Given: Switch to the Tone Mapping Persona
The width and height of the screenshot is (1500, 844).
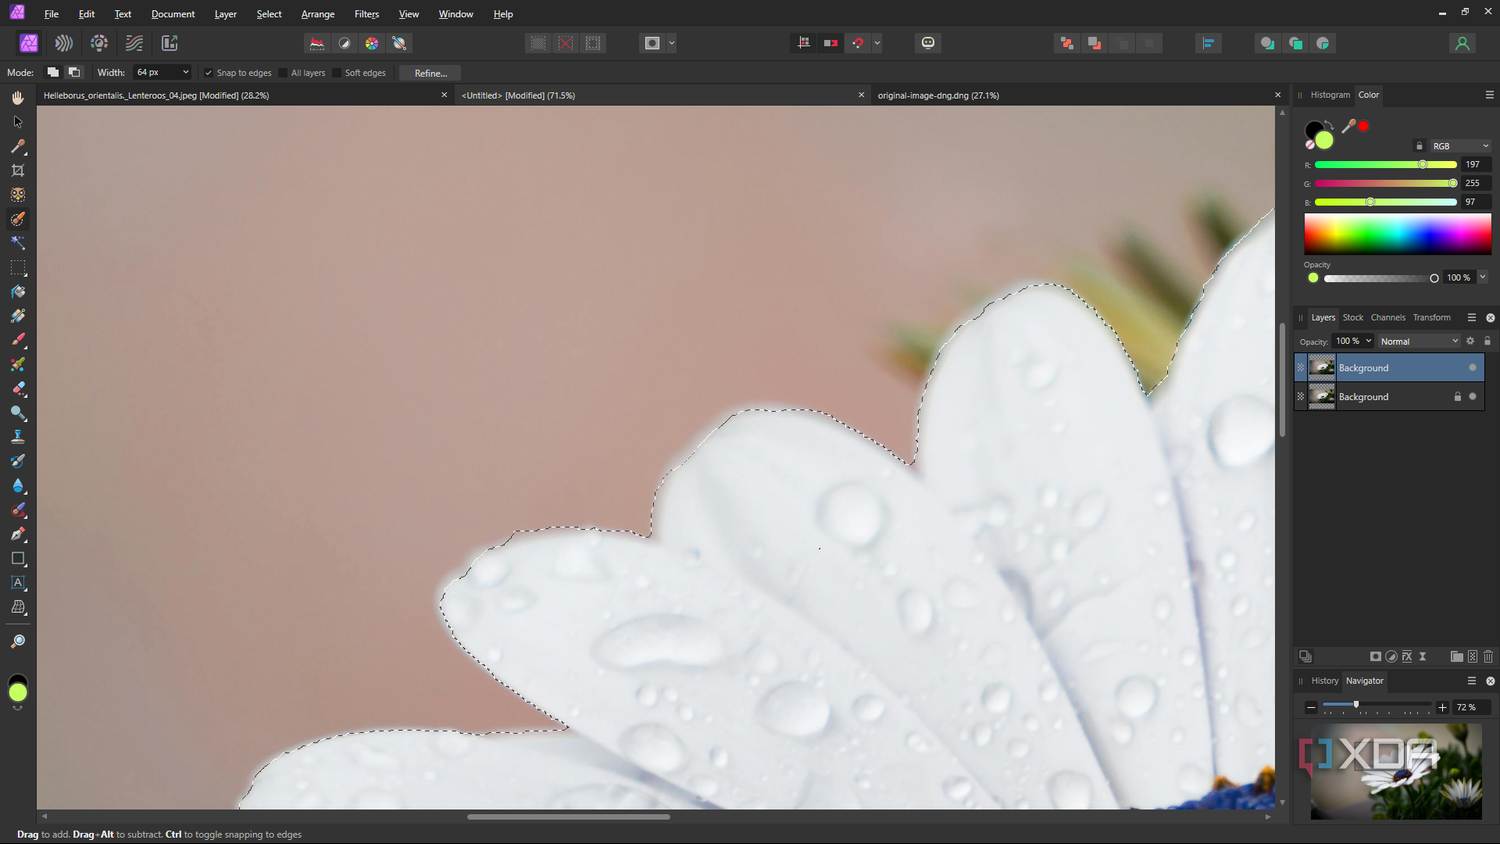Looking at the screenshot, I should 134,43.
